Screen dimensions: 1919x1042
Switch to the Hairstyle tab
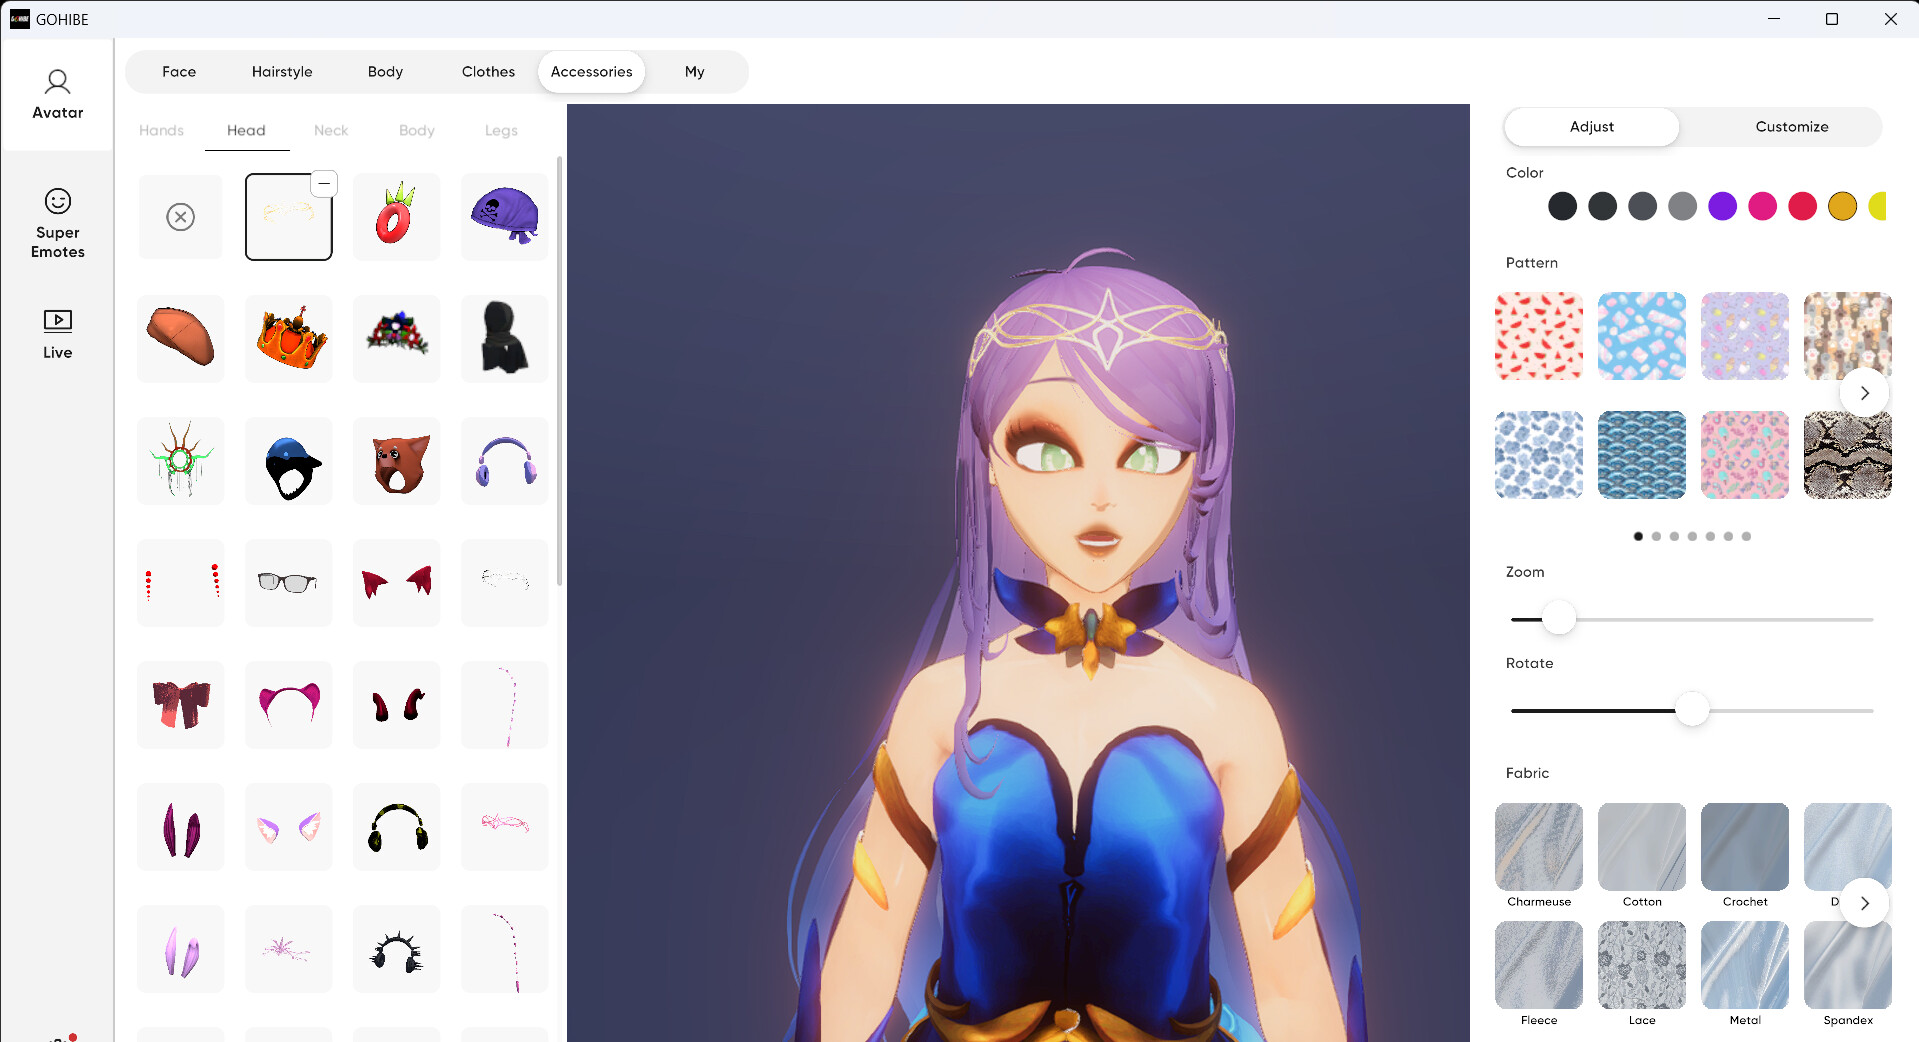click(x=282, y=72)
